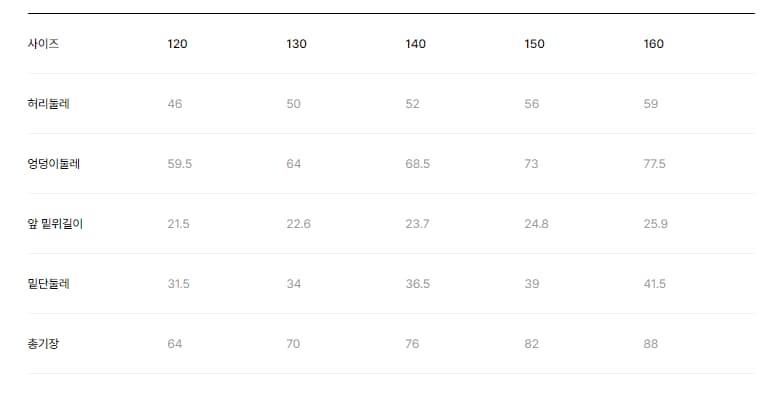Select hip value 59.5 for size 120
Viewport: 782px width, 407px height.
[x=180, y=164]
